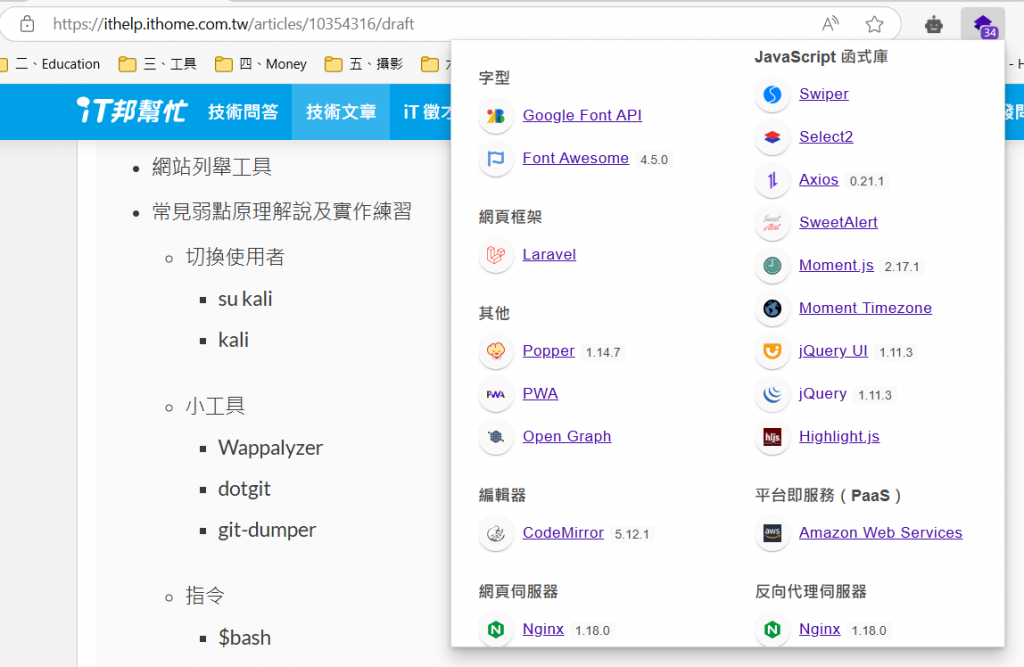Click the Amazon Web Services logo icon
This screenshot has width=1024, height=667.
772,533
